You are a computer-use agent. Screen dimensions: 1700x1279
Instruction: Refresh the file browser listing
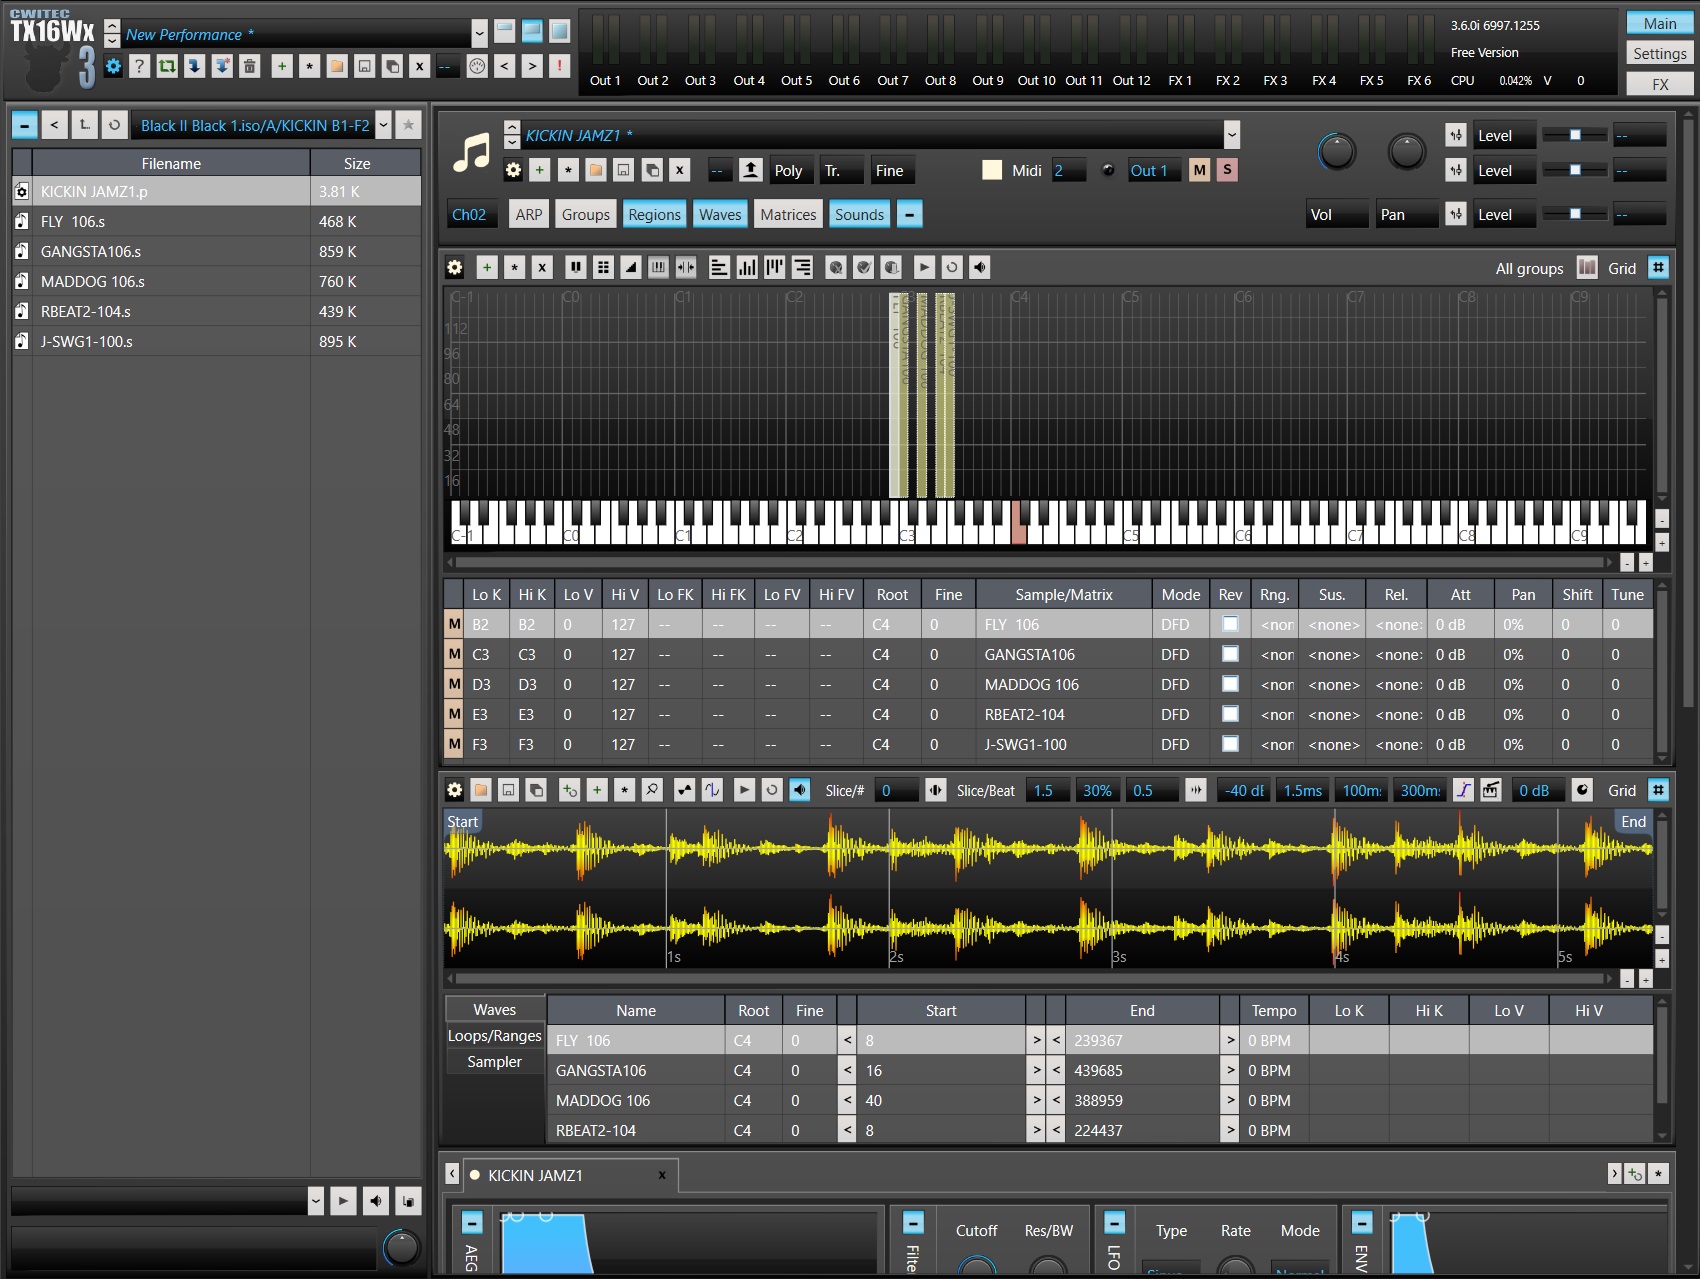point(115,125)
